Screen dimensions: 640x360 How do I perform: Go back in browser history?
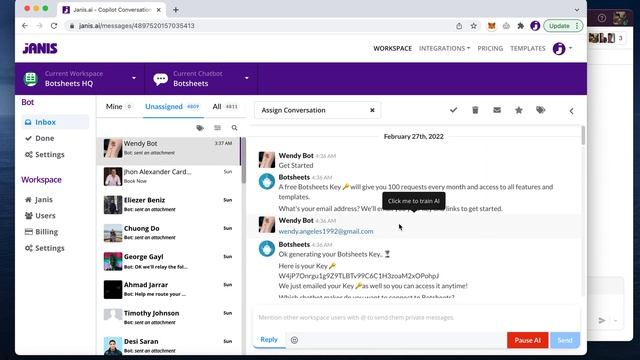(25, 26)
